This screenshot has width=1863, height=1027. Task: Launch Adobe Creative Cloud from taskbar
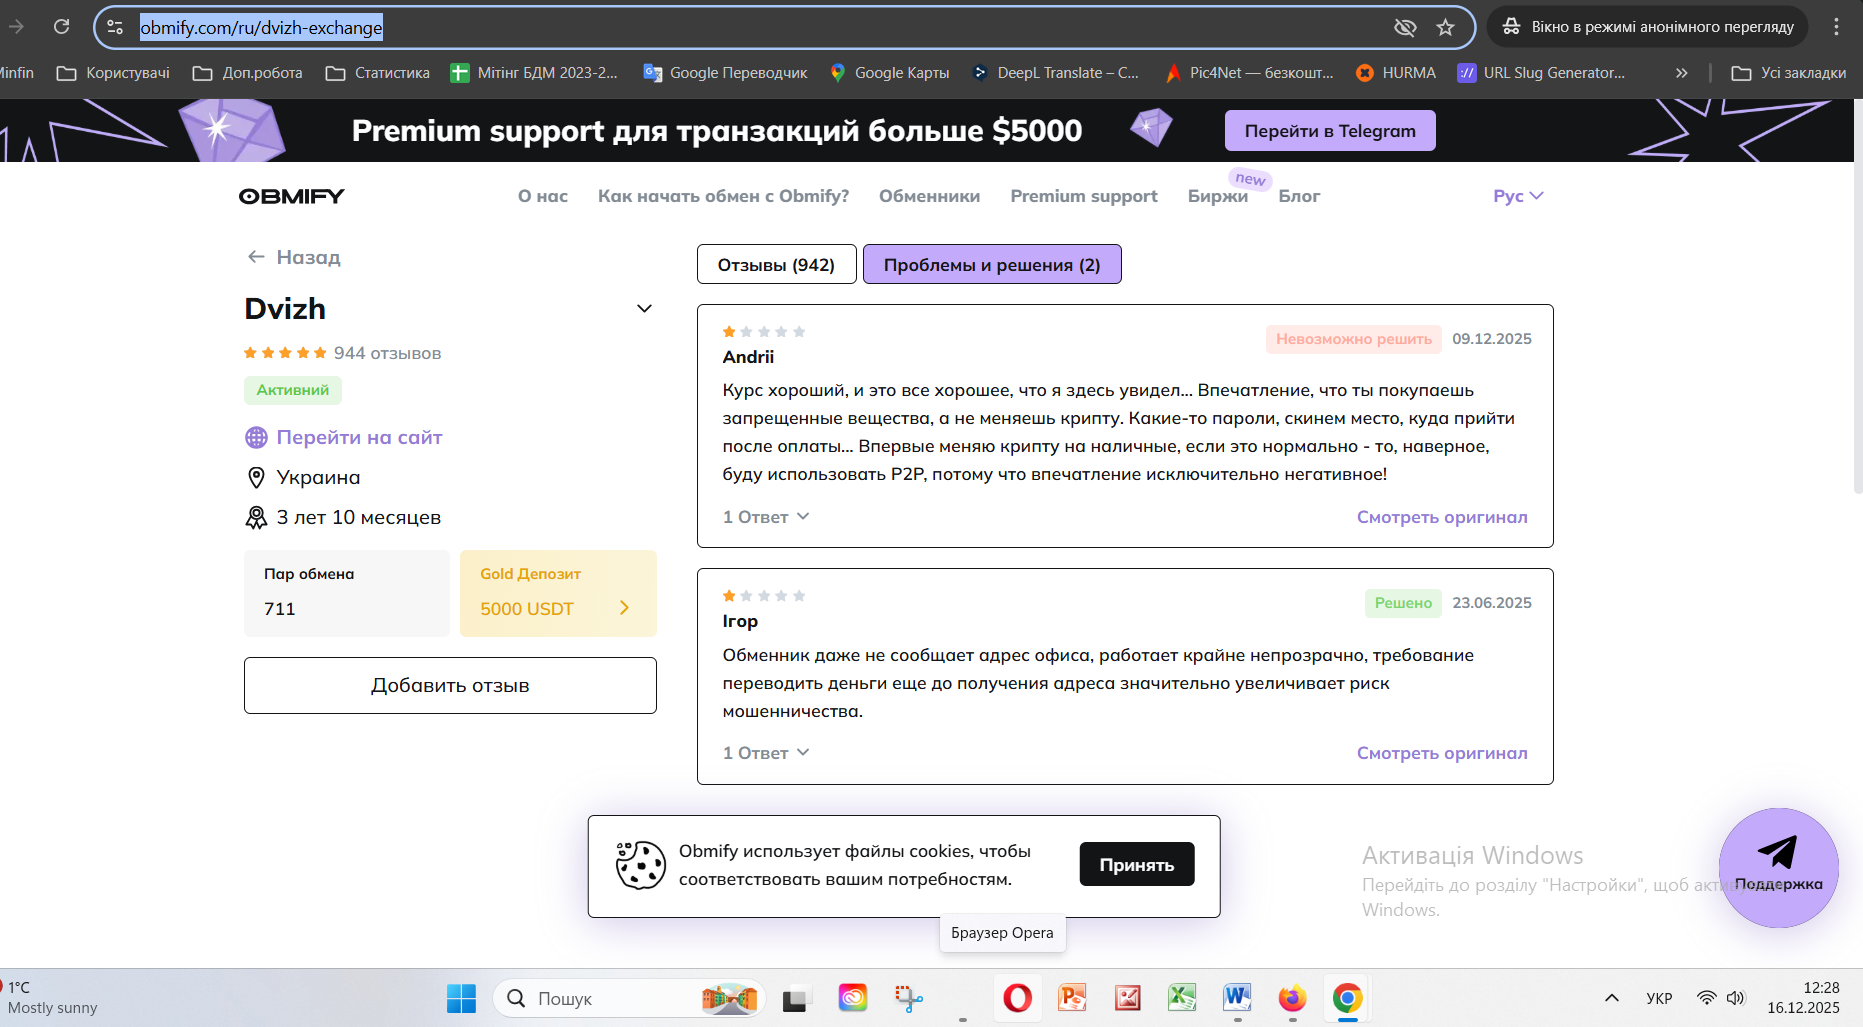click(x=853, y=998)
